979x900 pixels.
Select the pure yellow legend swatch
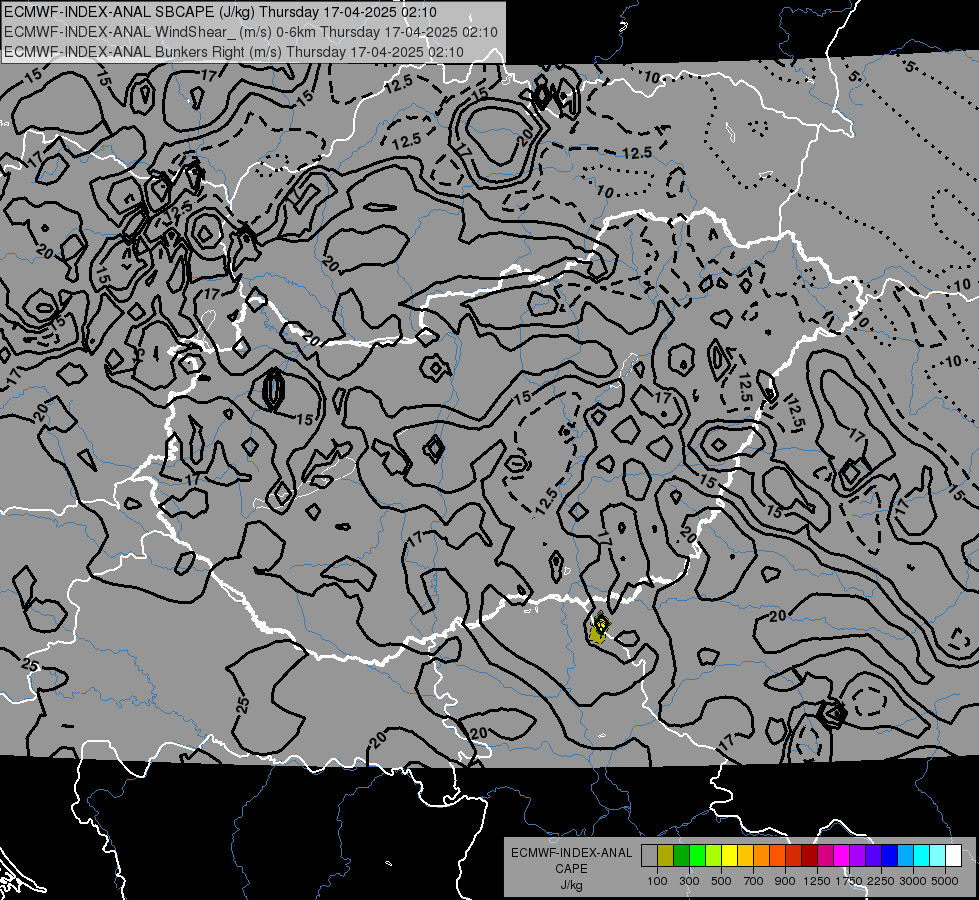pyautogui.click(x=729, y=856)
